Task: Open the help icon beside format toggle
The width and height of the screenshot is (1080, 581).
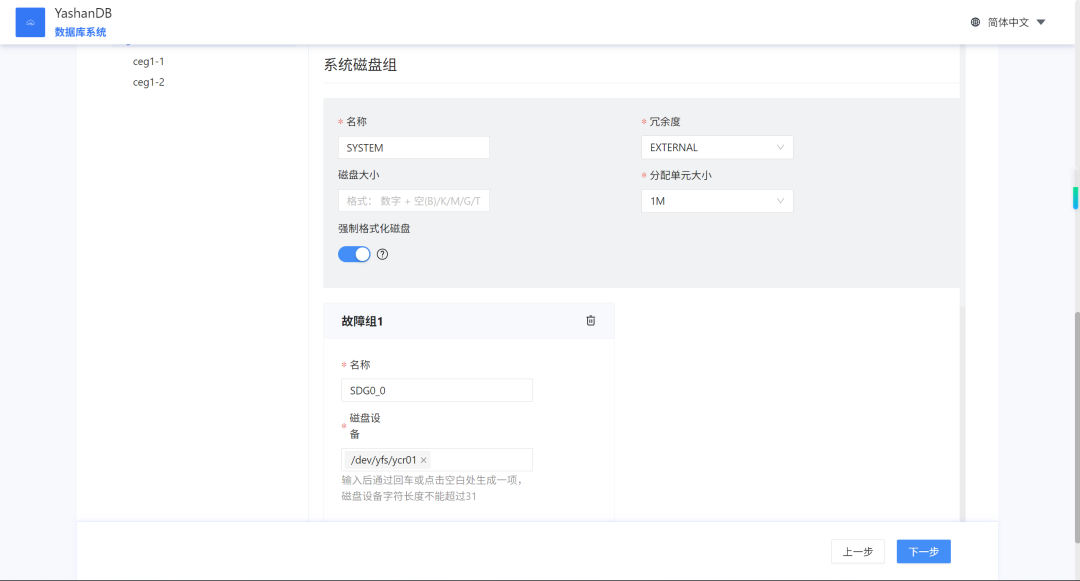Action: pyautogui.click(x=382, y=254)
